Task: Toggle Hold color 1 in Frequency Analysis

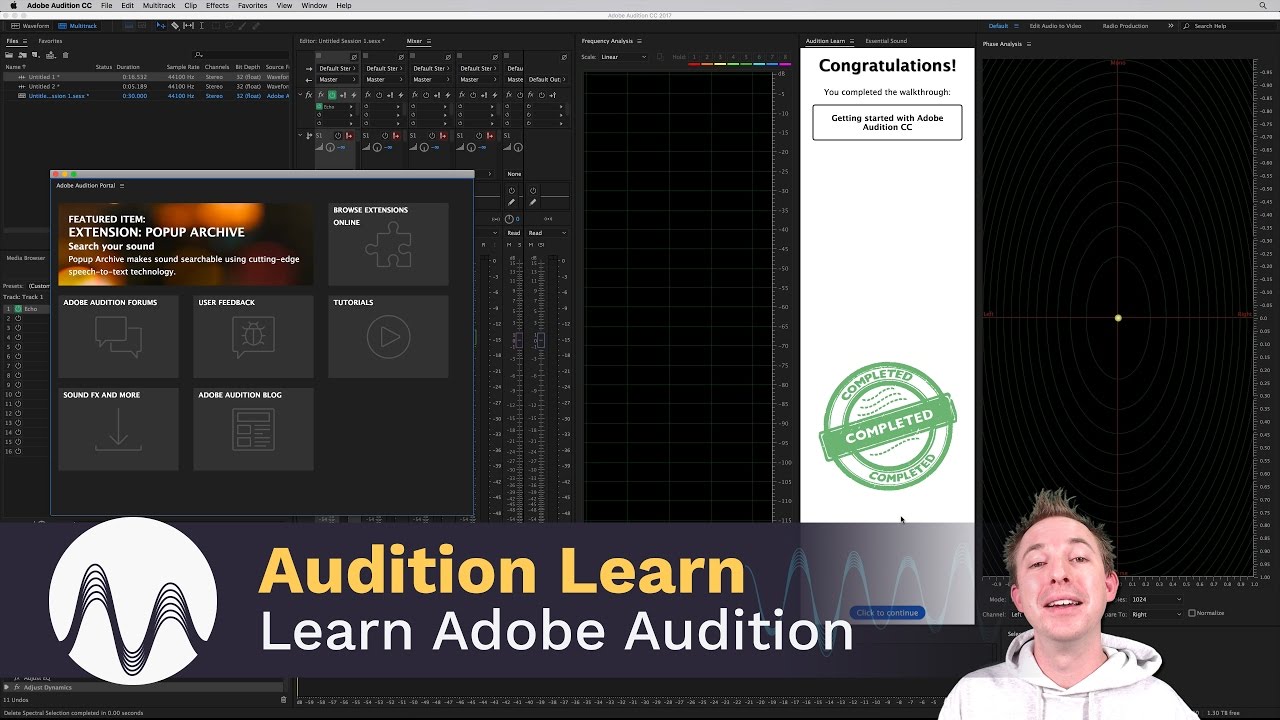Action: (x=694, y=59)
